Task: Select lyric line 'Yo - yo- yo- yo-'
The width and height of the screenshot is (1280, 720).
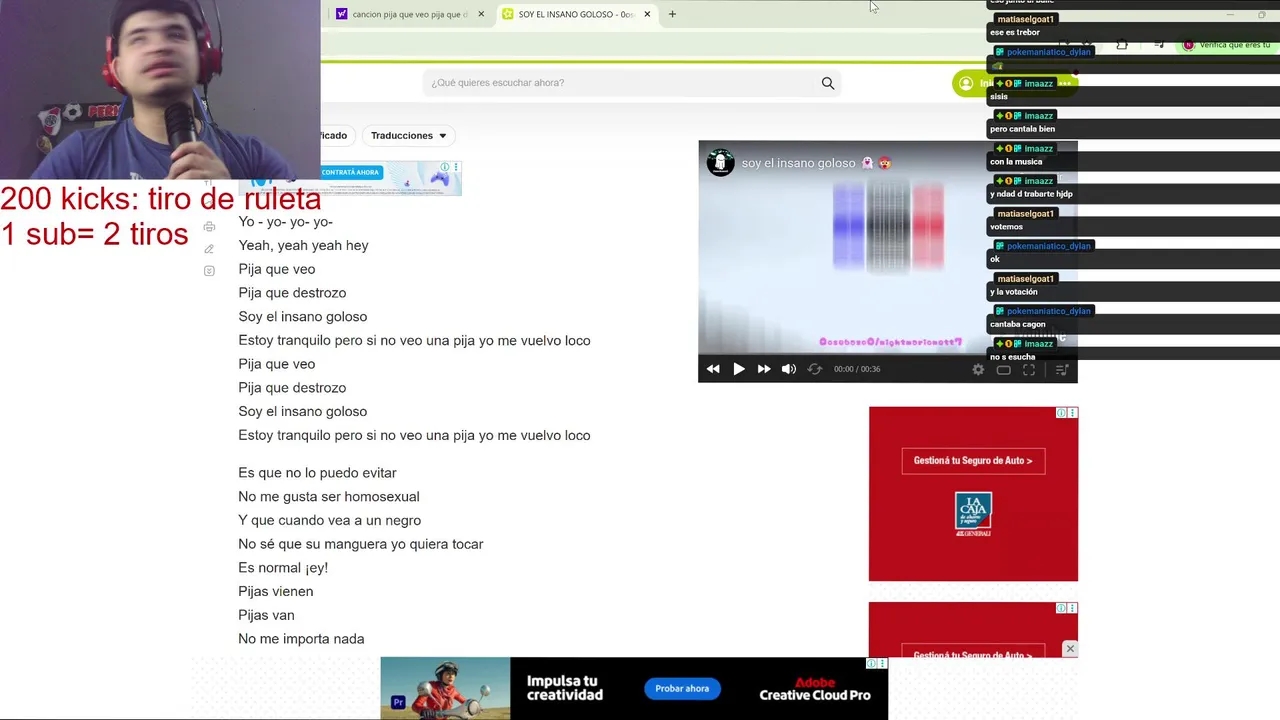Action: [285, 222]
